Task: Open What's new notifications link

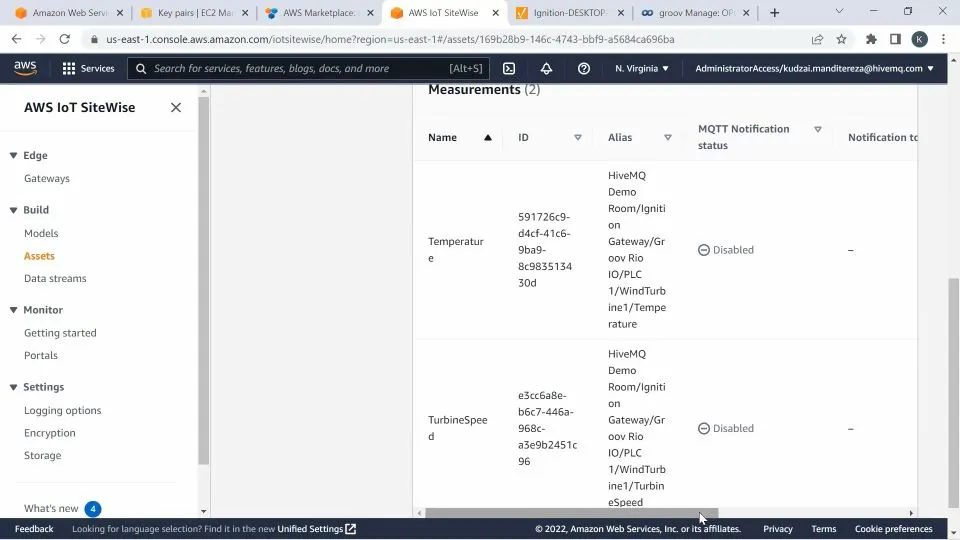Action: pos(51,509)
